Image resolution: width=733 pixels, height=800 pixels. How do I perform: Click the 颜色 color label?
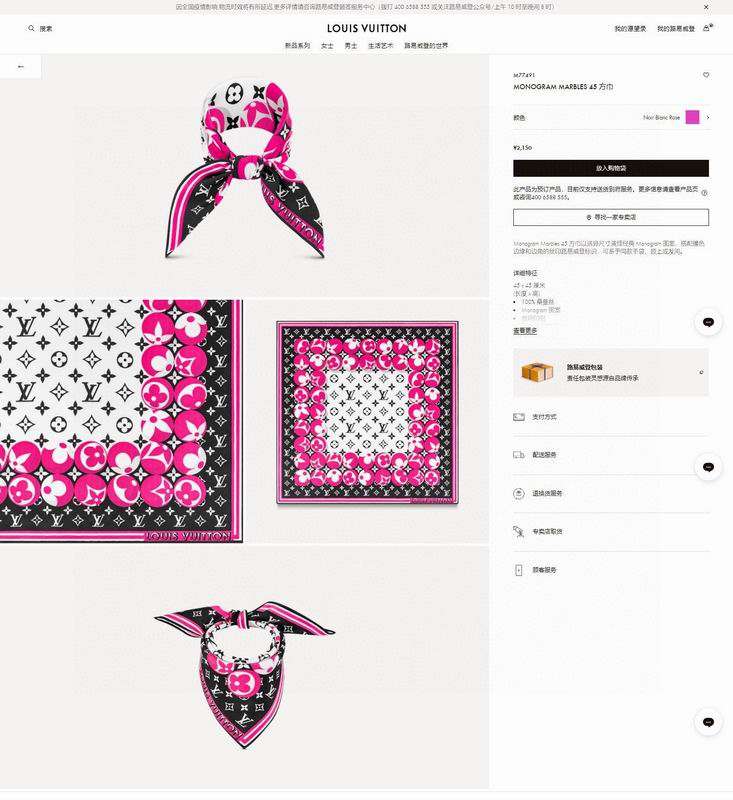(x=519, y=117)
